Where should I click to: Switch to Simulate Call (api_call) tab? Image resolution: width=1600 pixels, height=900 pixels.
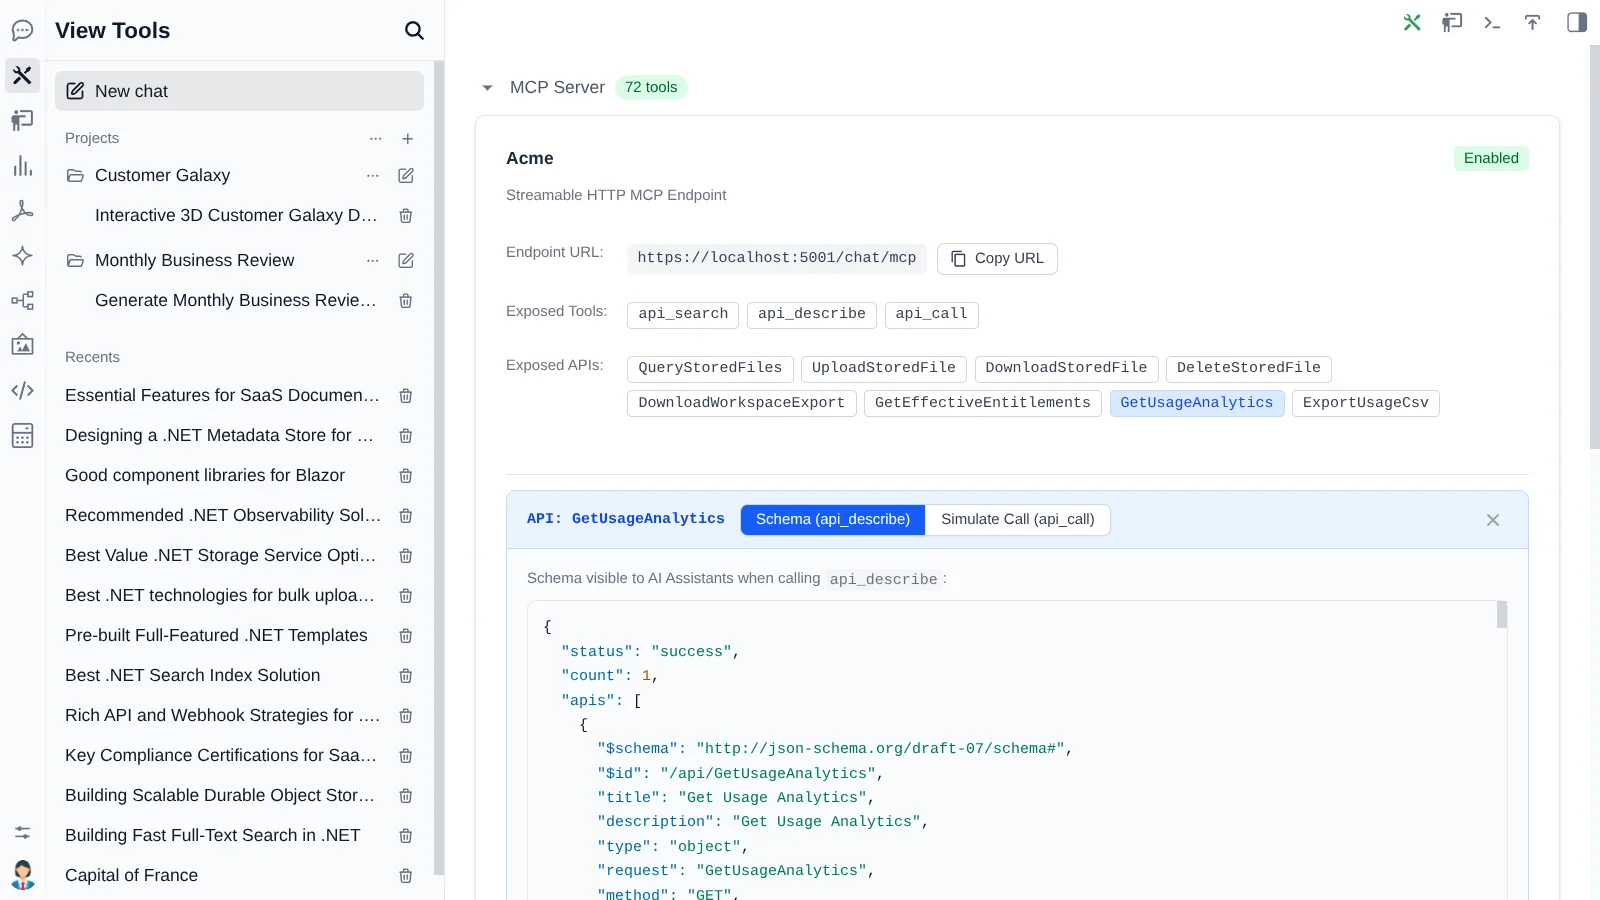(x=1018, y=519)
